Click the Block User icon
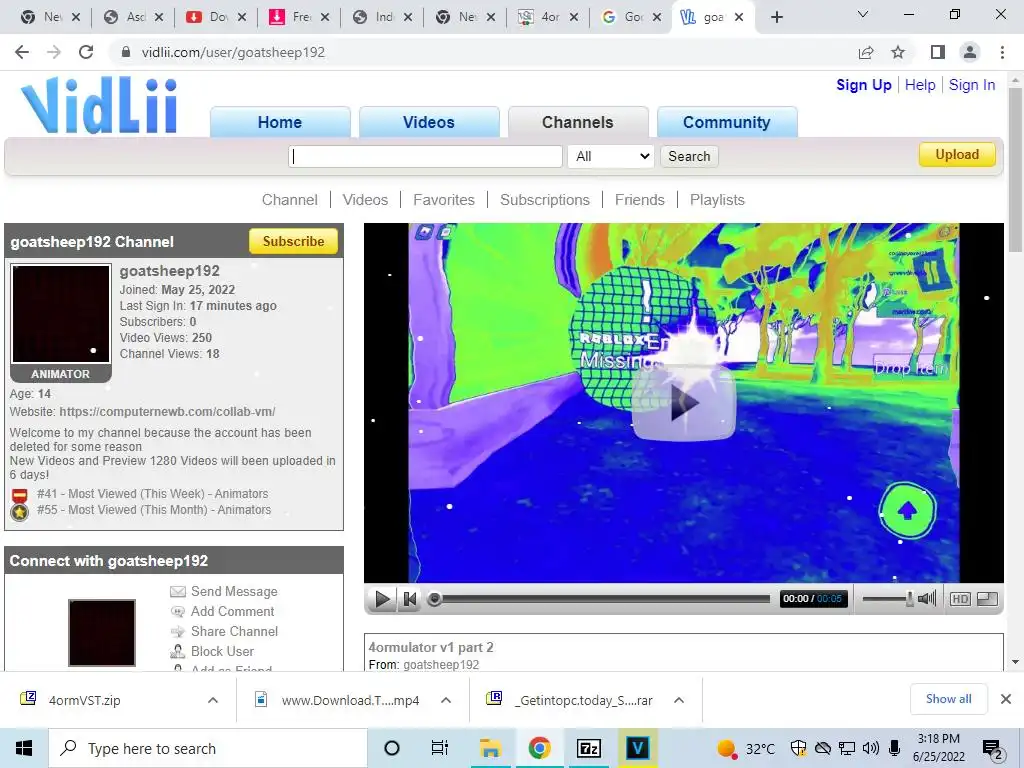Viewport: 1024px width, 768px height. click(x=178, y=652)
